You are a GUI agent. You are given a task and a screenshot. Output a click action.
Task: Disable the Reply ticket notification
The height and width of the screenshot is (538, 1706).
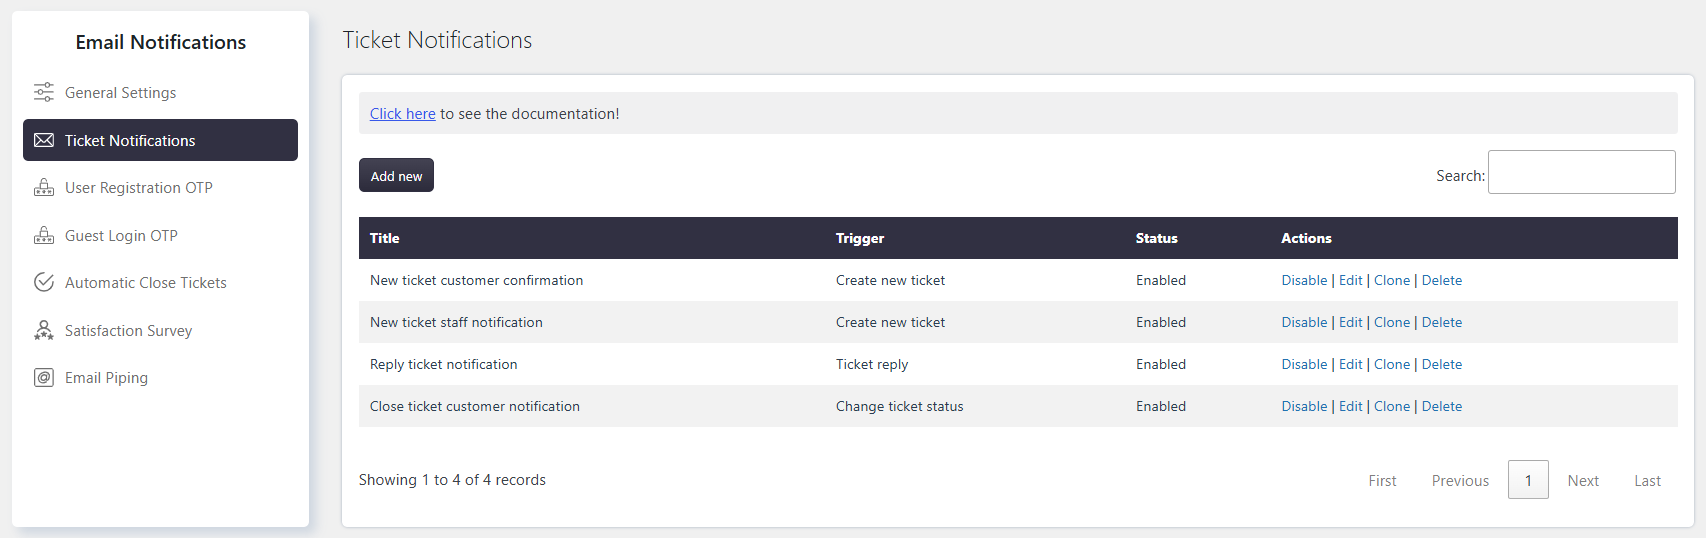(1304, 364)
